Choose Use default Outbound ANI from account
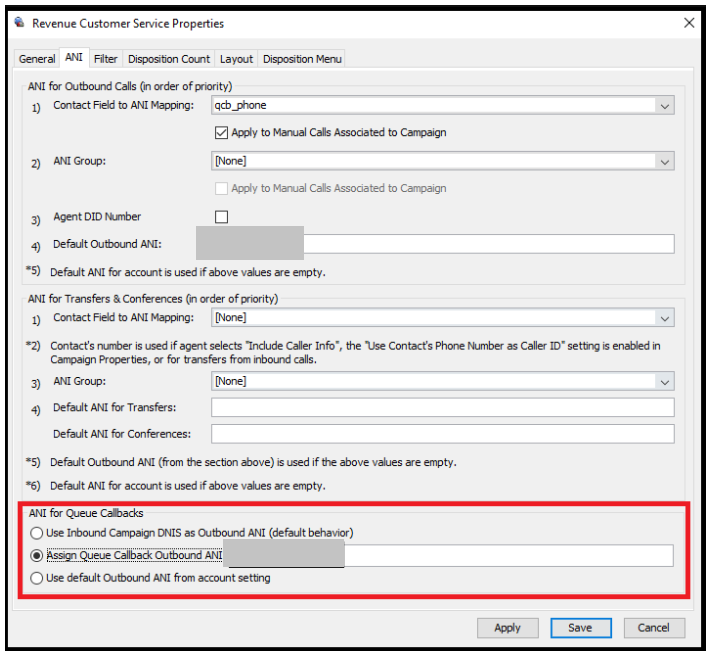 coord(37,578)
